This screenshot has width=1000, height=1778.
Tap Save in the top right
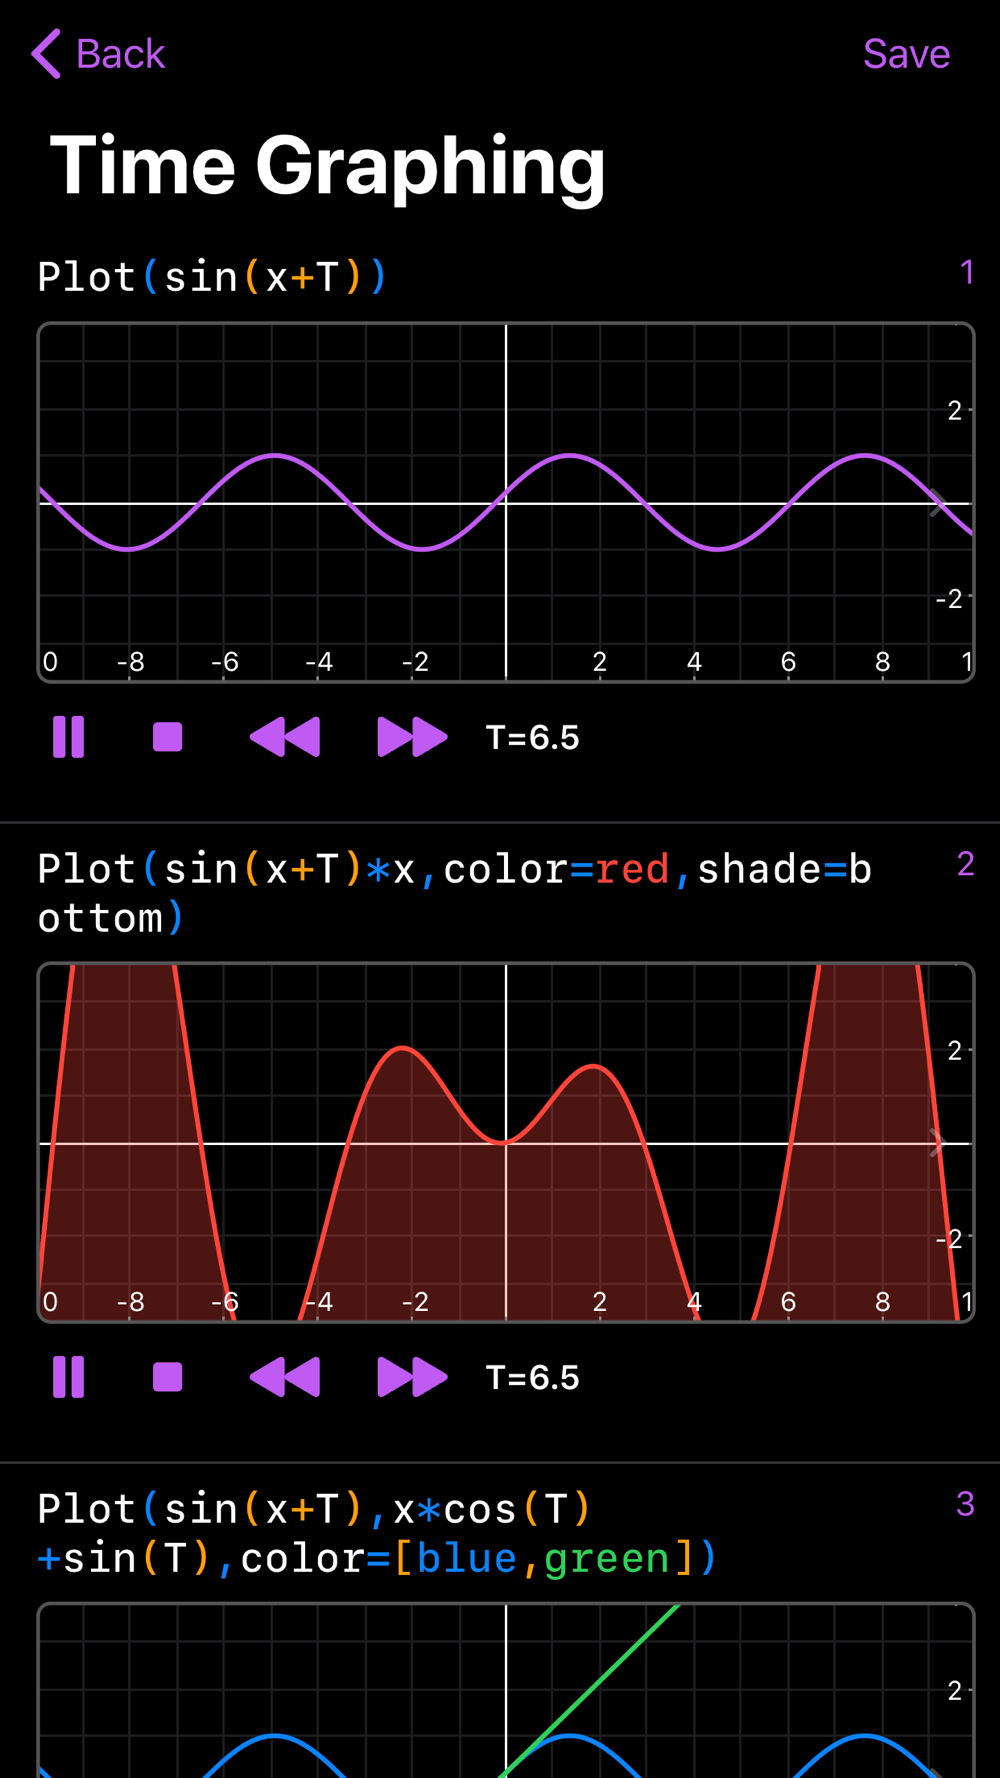(x=906, y=54)
